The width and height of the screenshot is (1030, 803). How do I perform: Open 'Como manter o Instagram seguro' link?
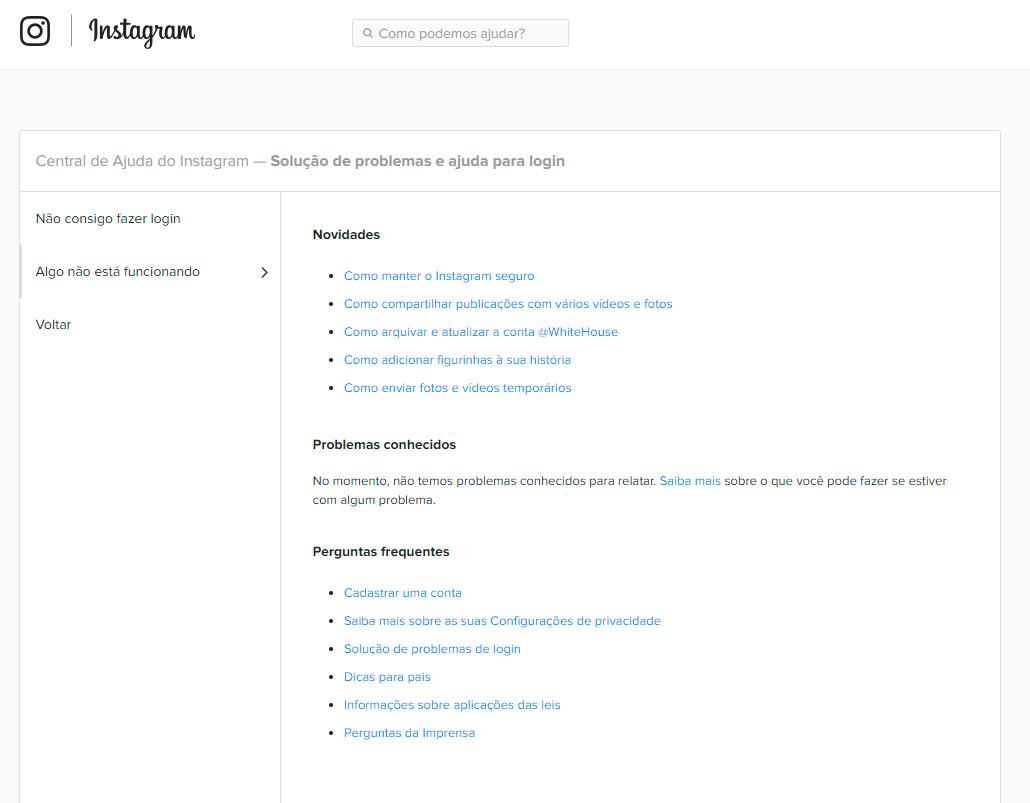[x=439, y=276]
